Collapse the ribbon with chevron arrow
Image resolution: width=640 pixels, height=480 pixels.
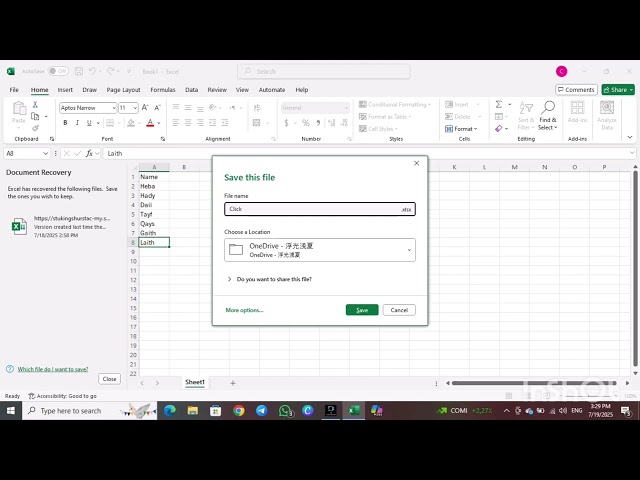(630, 138)
